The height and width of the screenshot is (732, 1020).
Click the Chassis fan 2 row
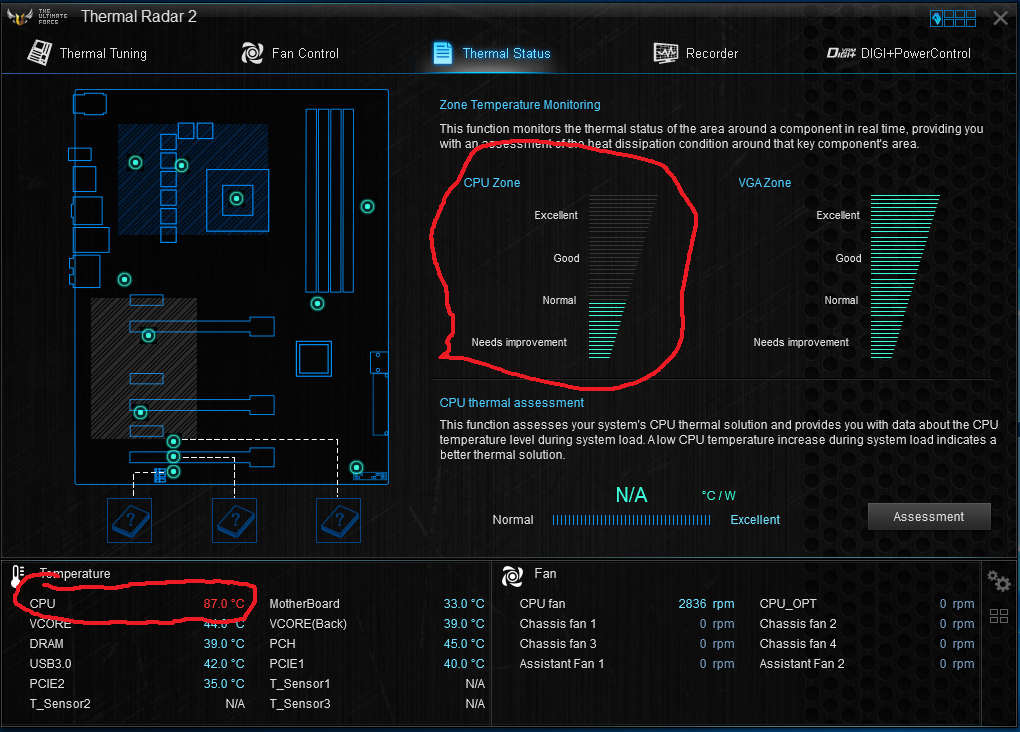(866, 624)
